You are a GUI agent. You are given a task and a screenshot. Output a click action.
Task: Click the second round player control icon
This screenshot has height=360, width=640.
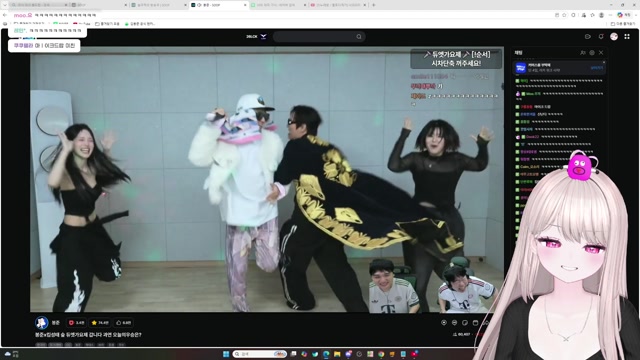(x=454, y=323)
